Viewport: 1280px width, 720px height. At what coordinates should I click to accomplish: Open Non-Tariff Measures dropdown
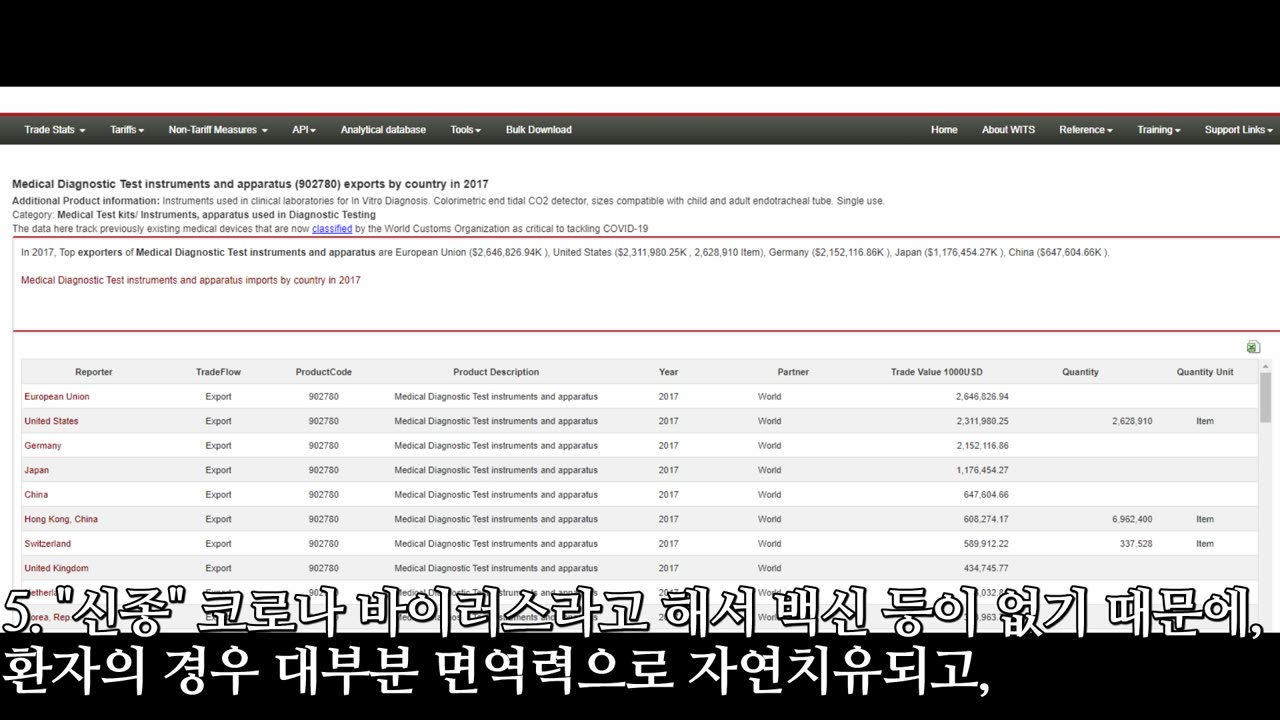tap(218, 130)
